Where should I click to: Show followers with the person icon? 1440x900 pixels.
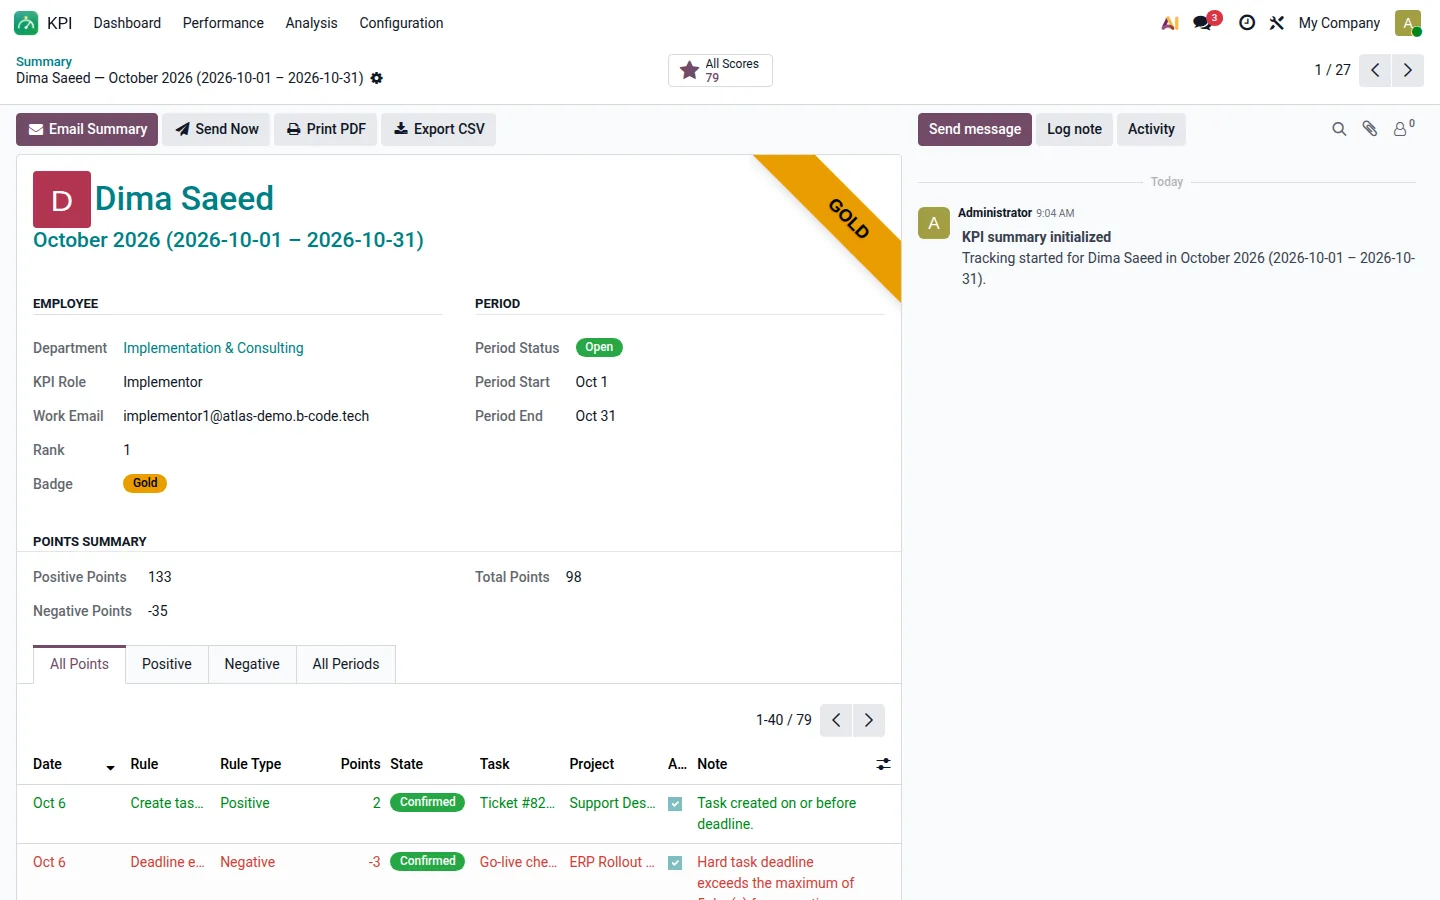[x=1403, y=129]
